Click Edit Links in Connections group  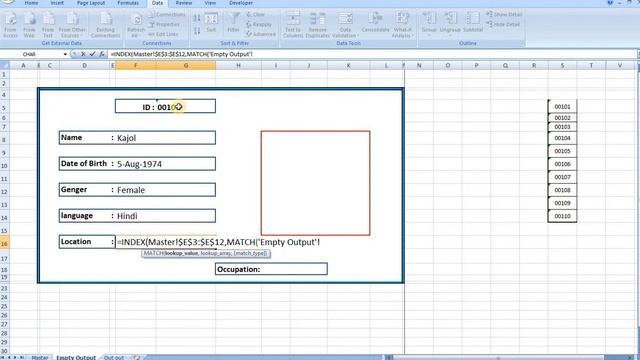[163, 34]
